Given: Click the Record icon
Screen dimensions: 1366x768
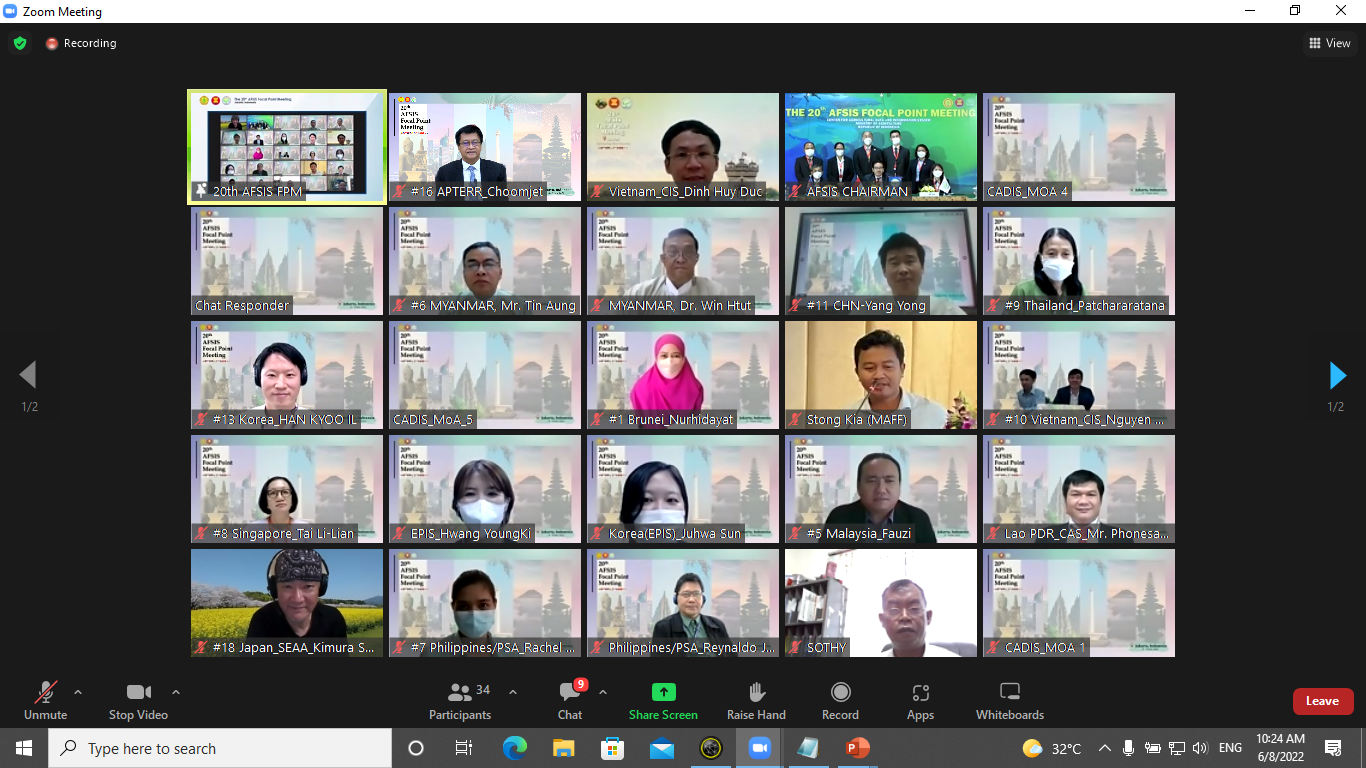Looking at the screenshot, I should (840, 700).
